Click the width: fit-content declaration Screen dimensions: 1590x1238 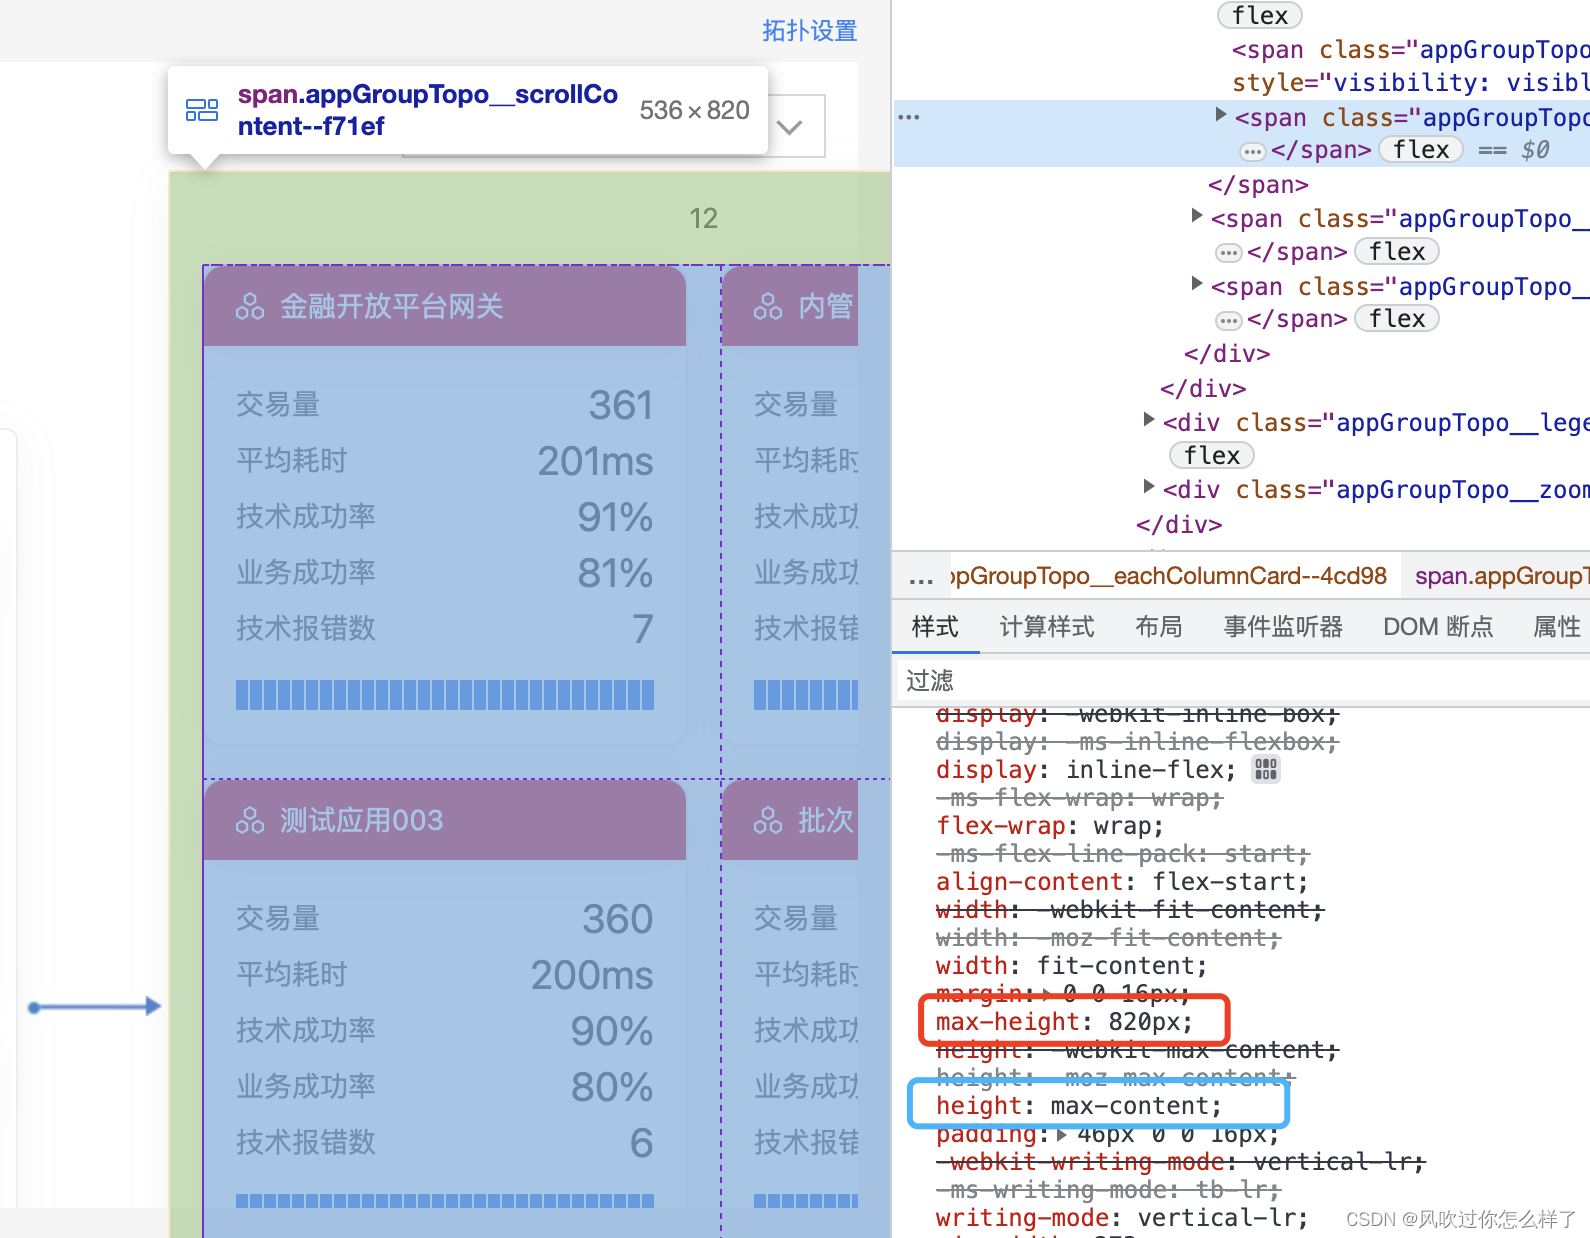1072,966
